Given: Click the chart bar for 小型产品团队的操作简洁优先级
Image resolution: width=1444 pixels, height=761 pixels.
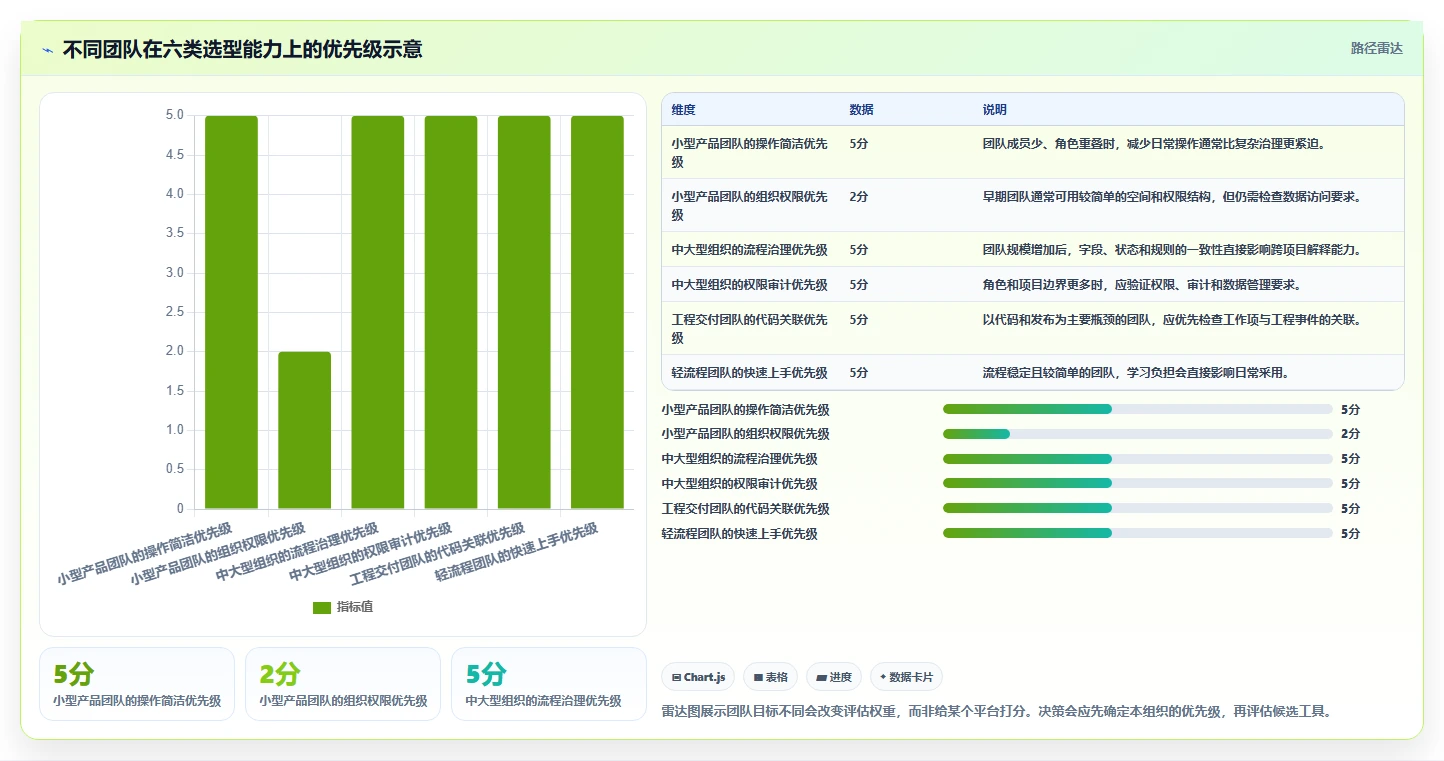Looking at the screenshot, I should pos(231,312).
